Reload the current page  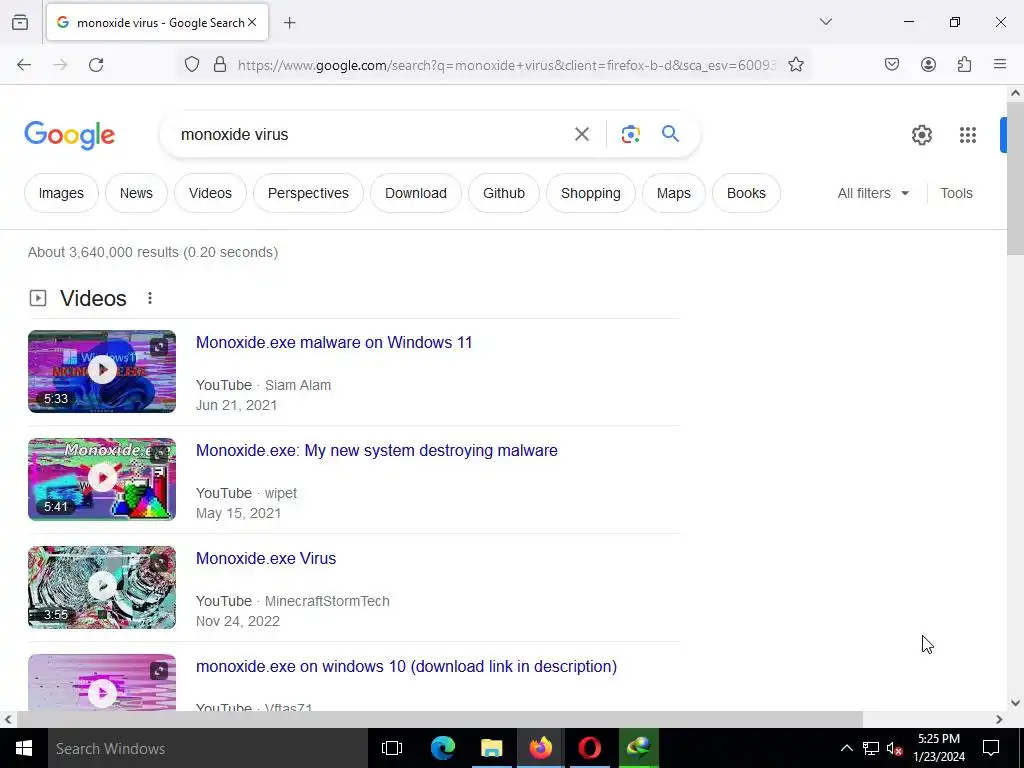[x=96, y=65]
